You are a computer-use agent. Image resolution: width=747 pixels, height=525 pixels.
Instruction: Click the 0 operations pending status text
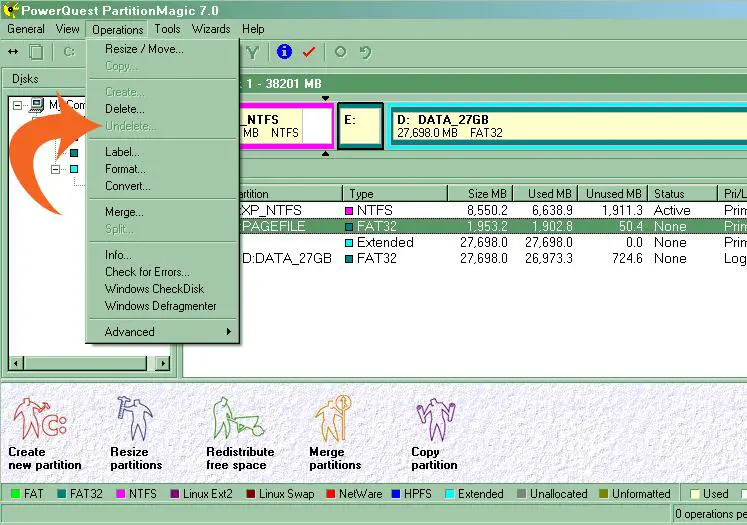pos(710,514)
